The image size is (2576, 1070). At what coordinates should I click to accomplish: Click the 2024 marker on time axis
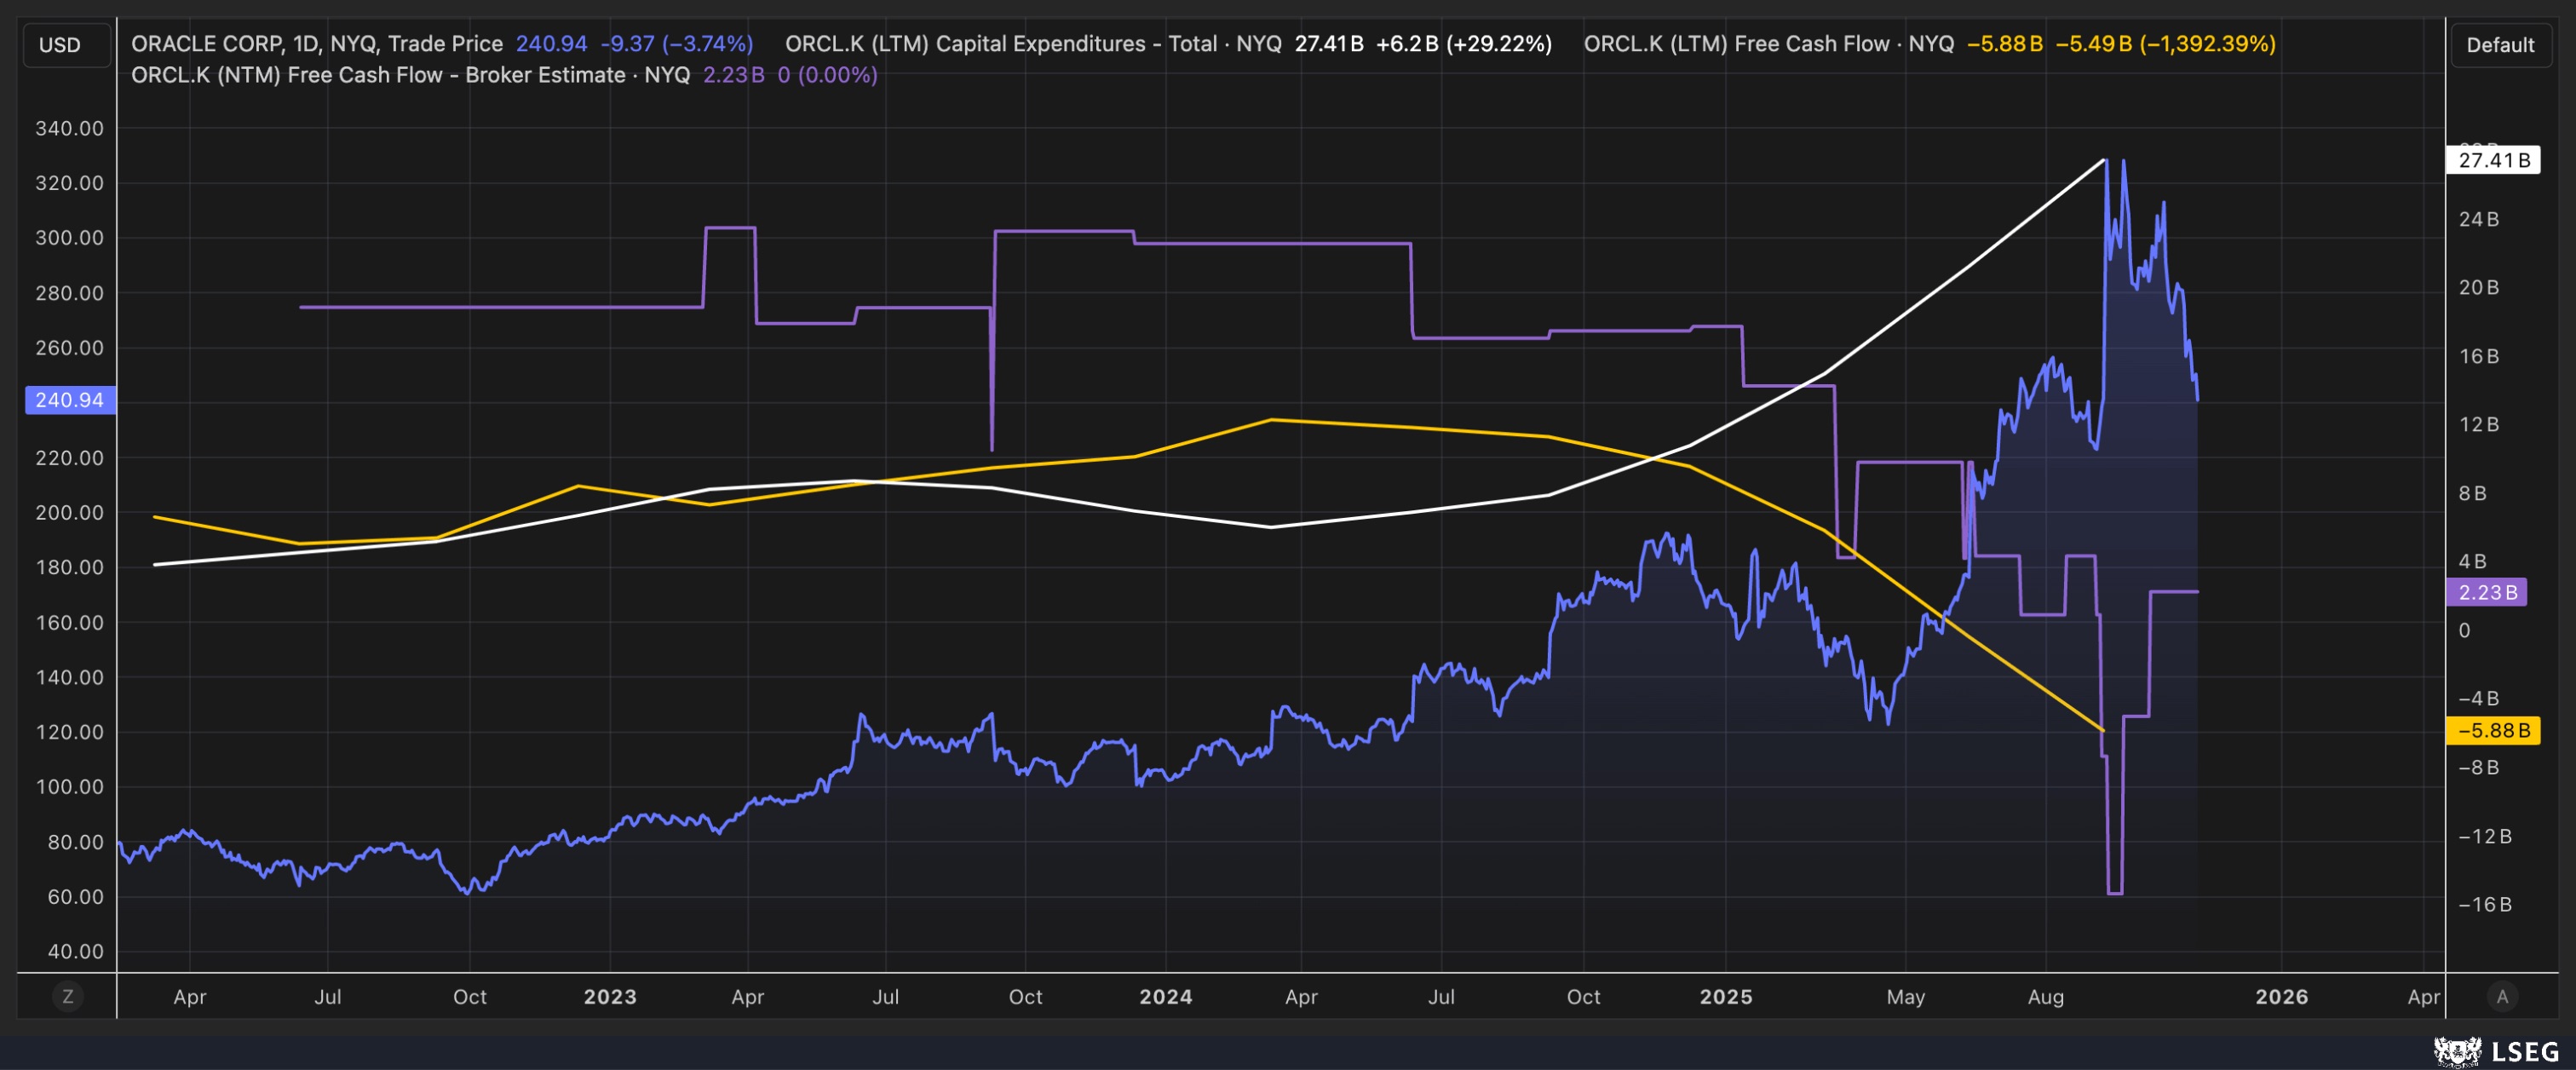coord(1165,996)
